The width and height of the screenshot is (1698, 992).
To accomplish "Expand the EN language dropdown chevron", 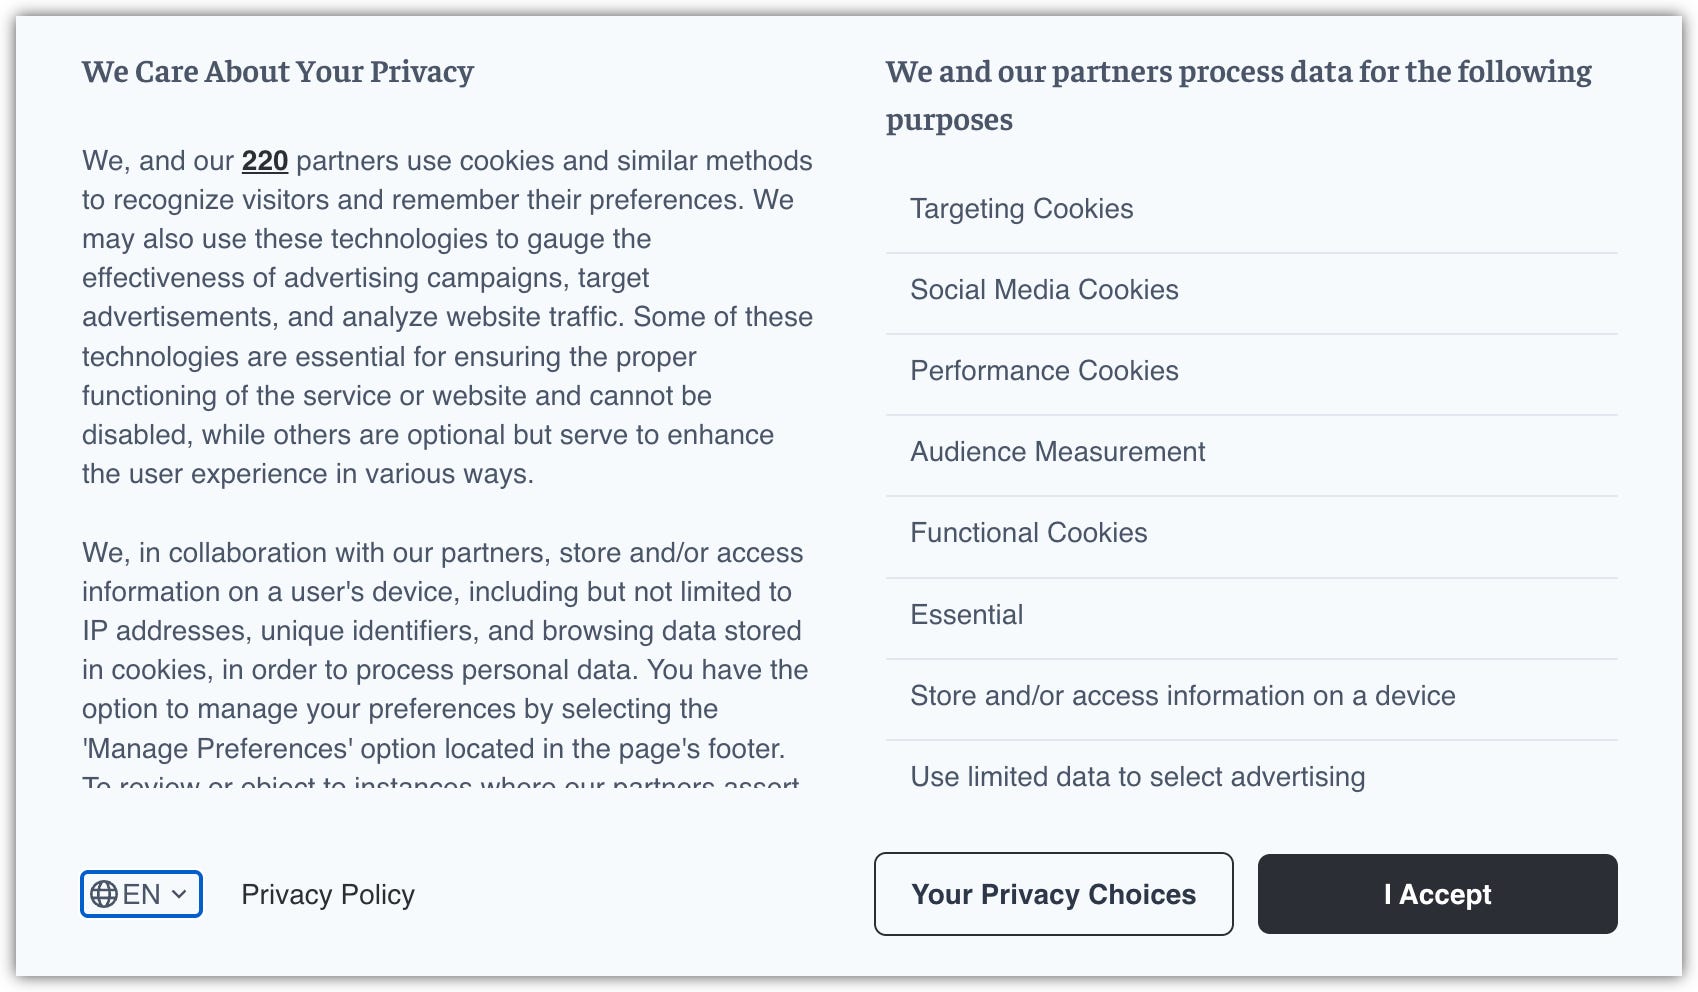I will tap(180, 894).
